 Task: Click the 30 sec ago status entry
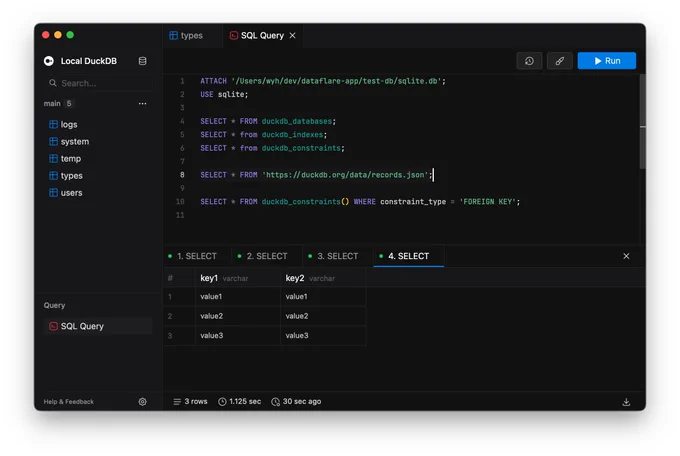(296, 402)
